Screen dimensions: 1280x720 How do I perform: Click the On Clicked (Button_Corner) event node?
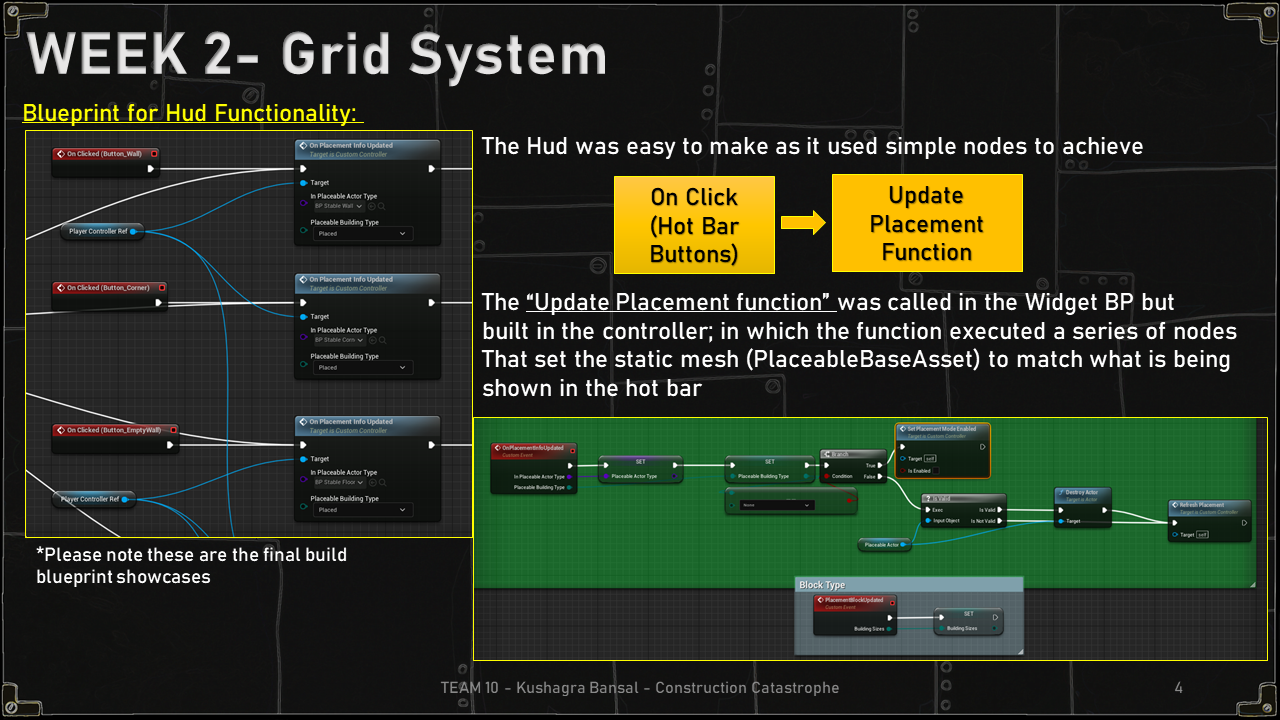pos(109,288)
